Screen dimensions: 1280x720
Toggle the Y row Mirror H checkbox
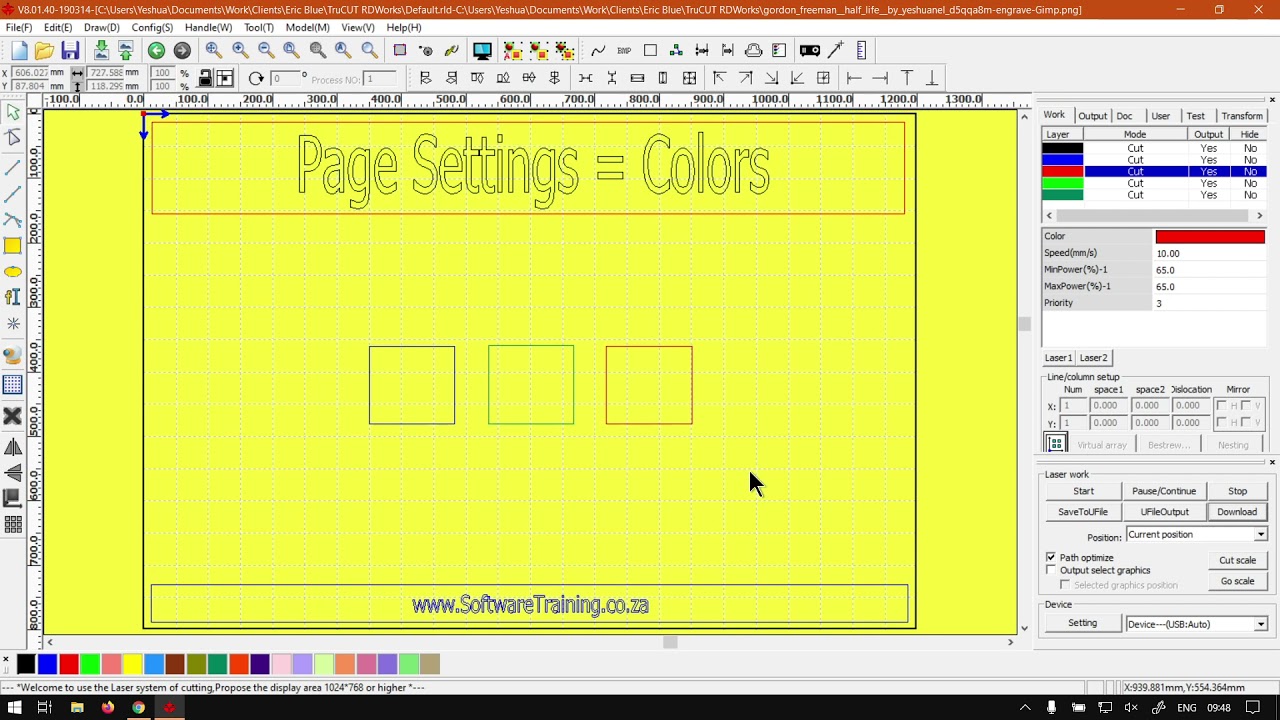[1221, 423]
